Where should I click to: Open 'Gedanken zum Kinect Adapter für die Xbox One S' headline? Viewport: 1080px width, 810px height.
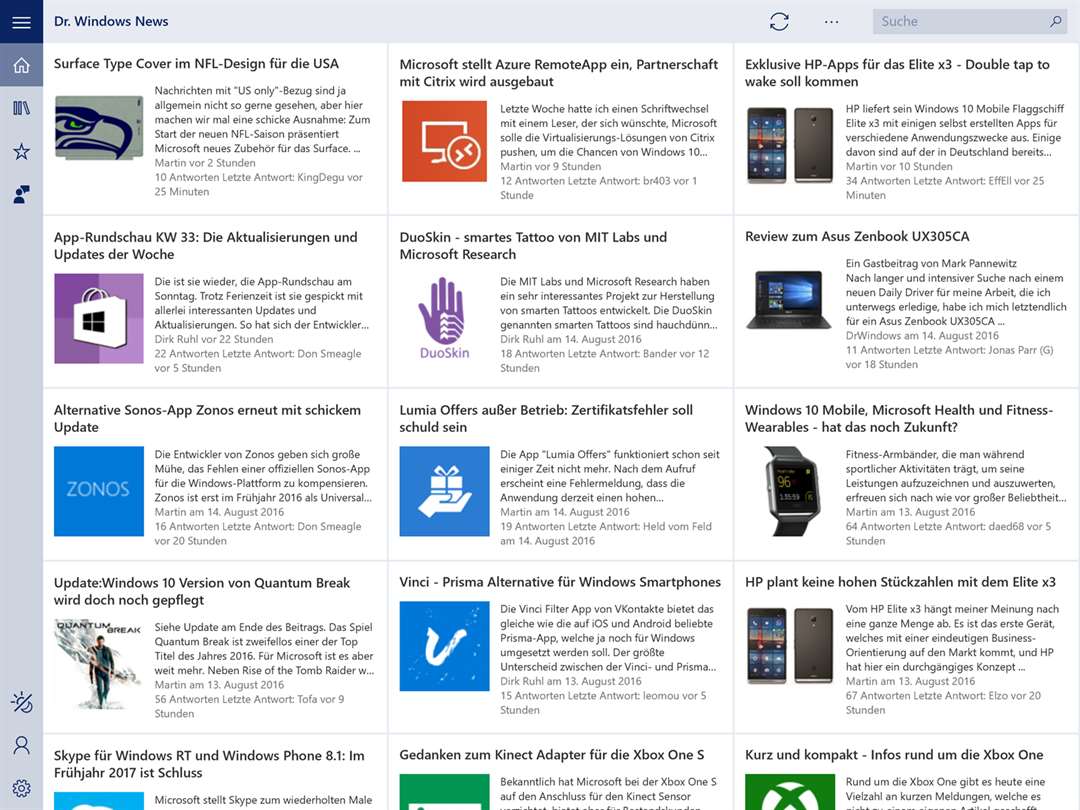[x=552, y=755]
